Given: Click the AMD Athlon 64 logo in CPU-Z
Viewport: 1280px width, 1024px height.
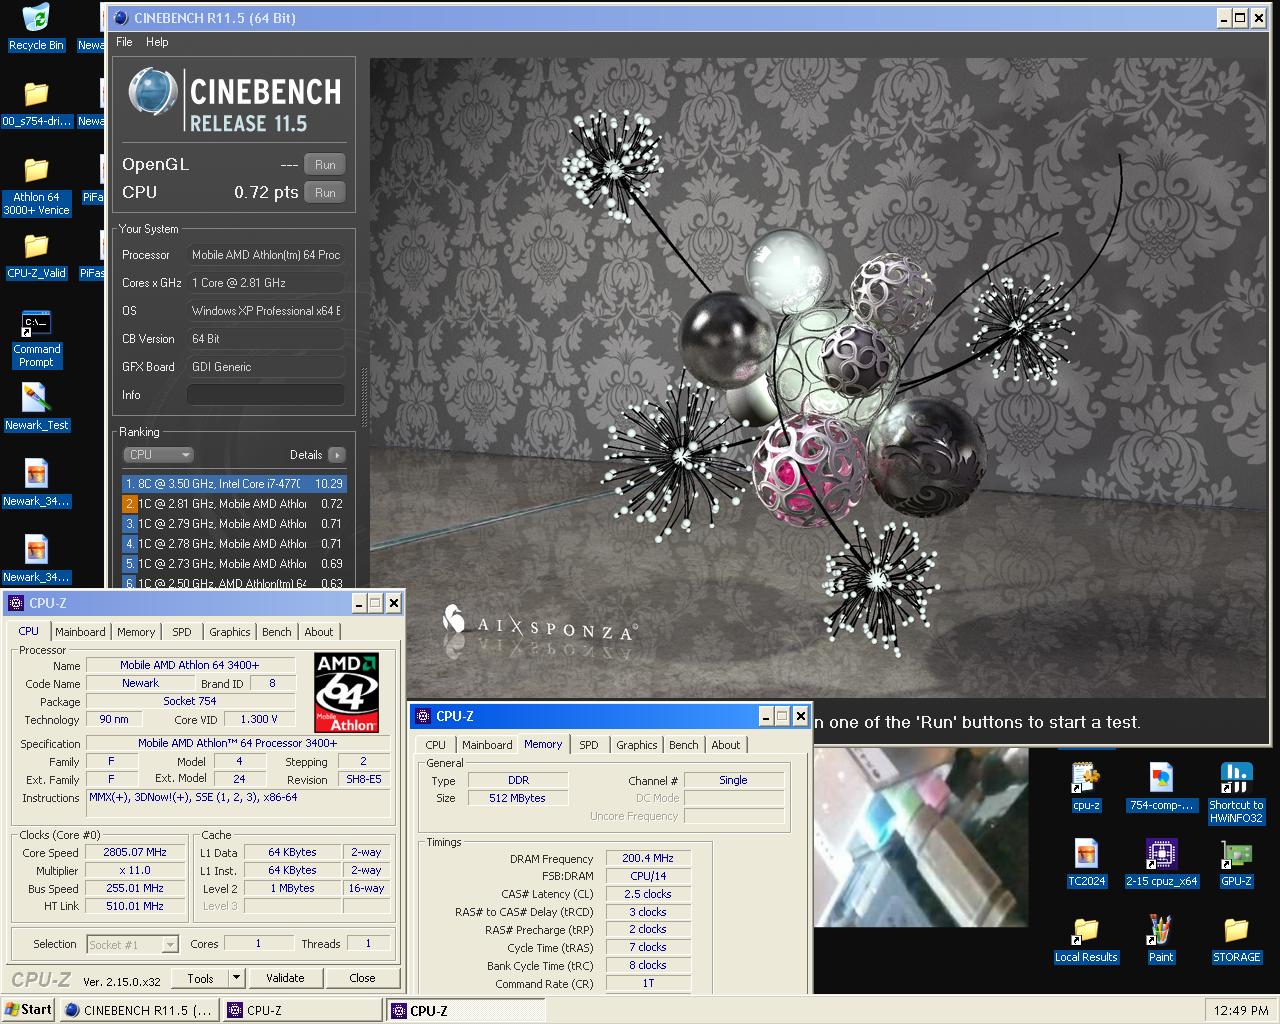Looking at the screenshot, I should click(x=346, y=692).
